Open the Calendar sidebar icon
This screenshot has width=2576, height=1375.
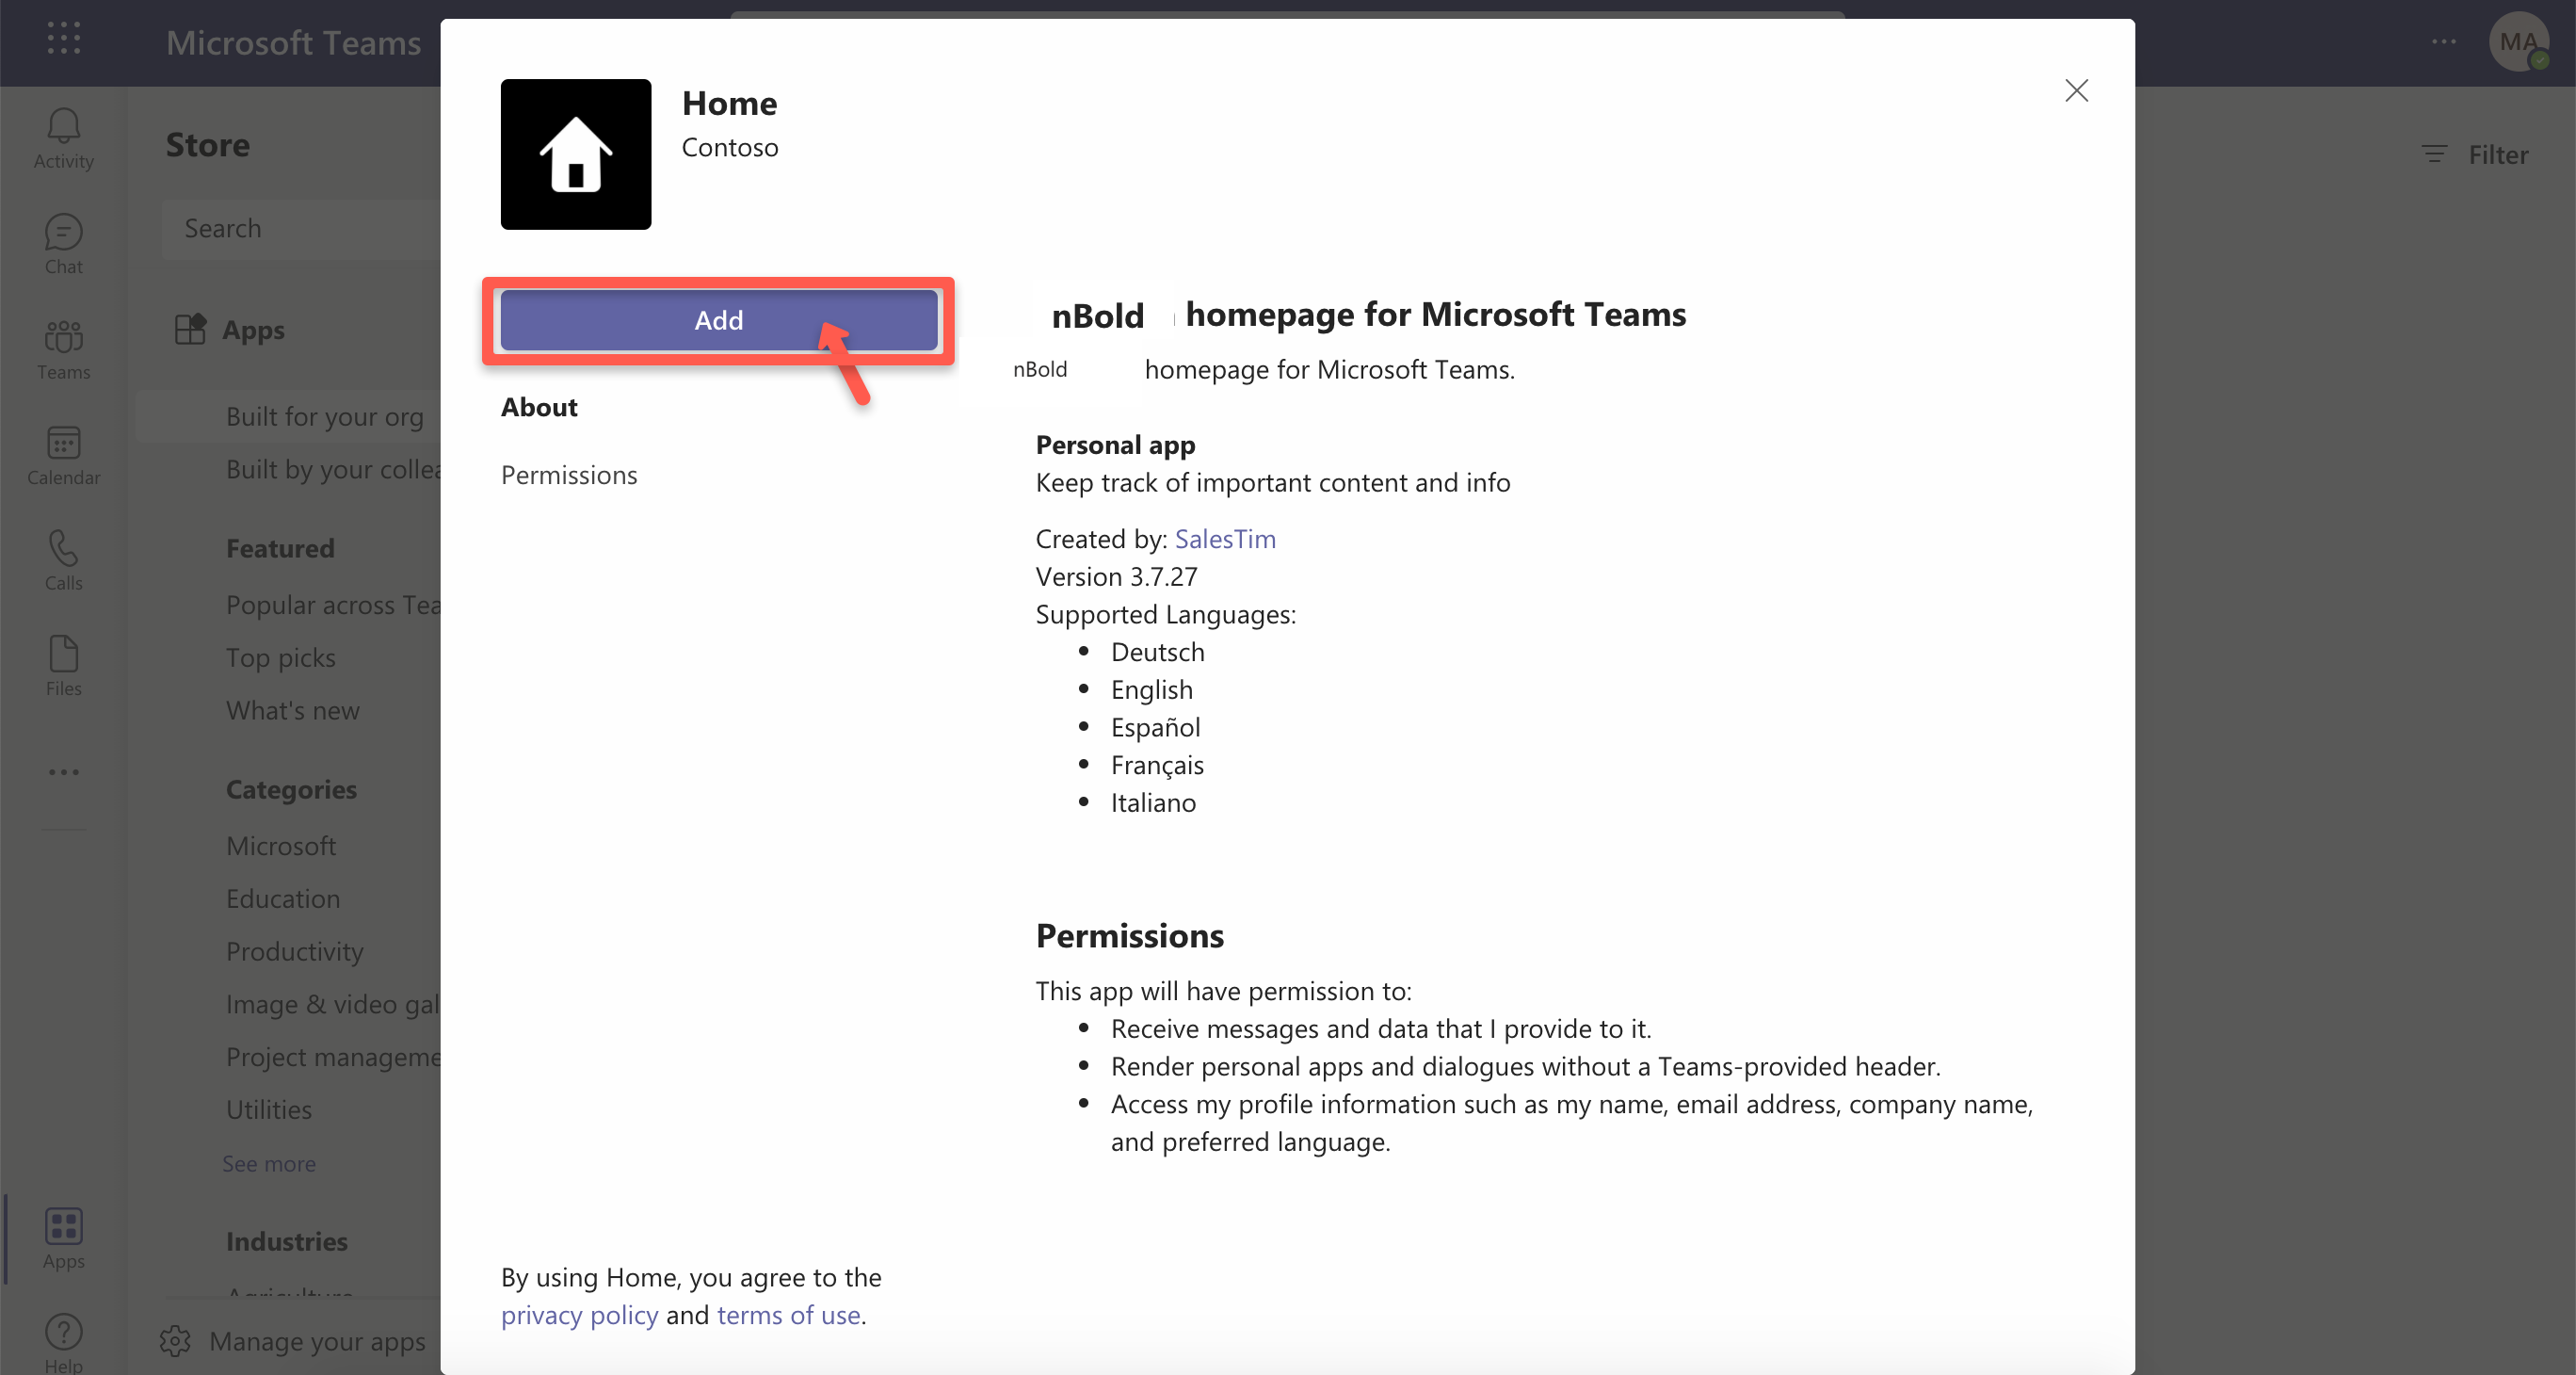pos(63,455)
